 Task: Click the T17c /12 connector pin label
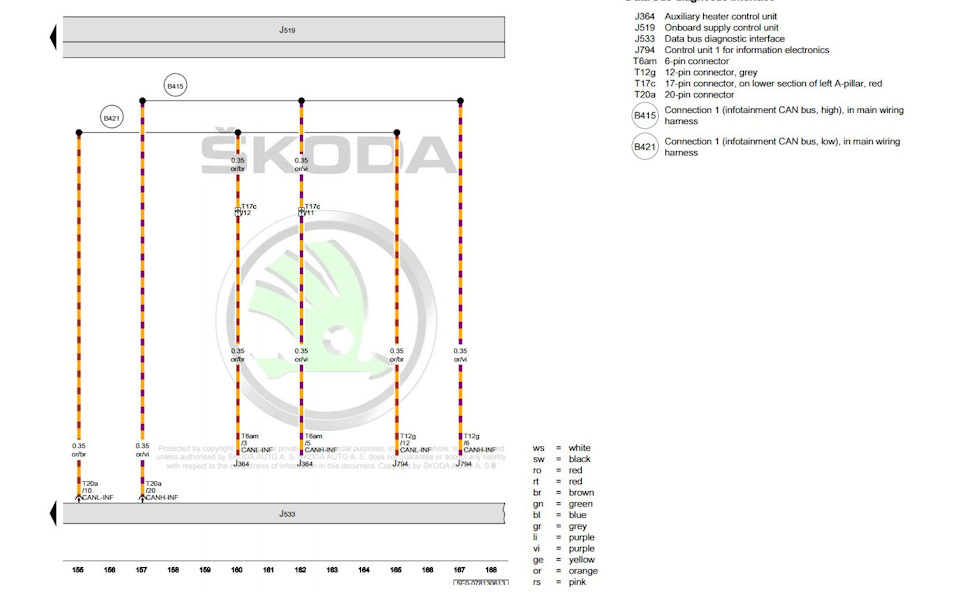click(x=249, y=210)
